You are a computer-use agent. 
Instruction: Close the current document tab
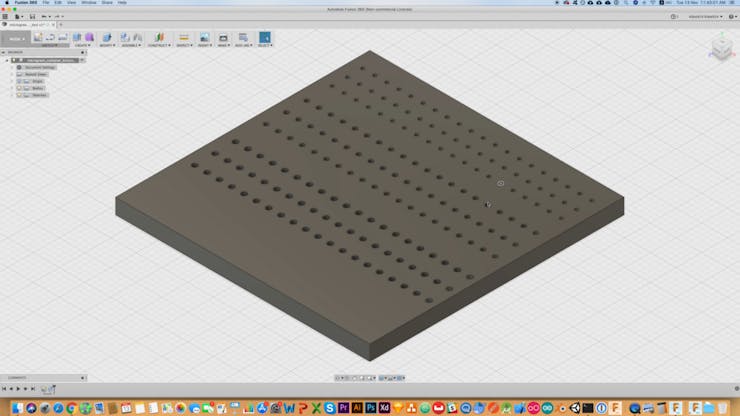coord(53,25)
